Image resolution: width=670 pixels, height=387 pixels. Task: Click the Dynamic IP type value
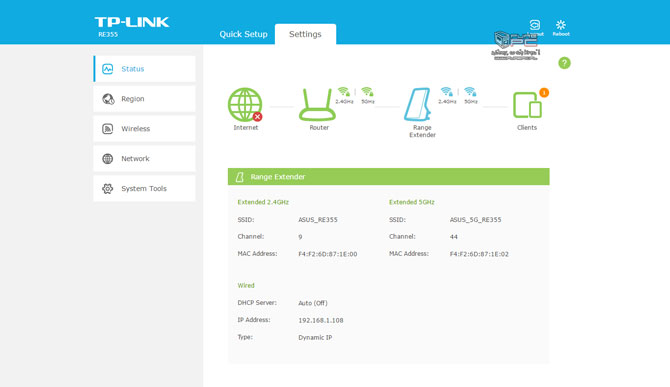315,337
